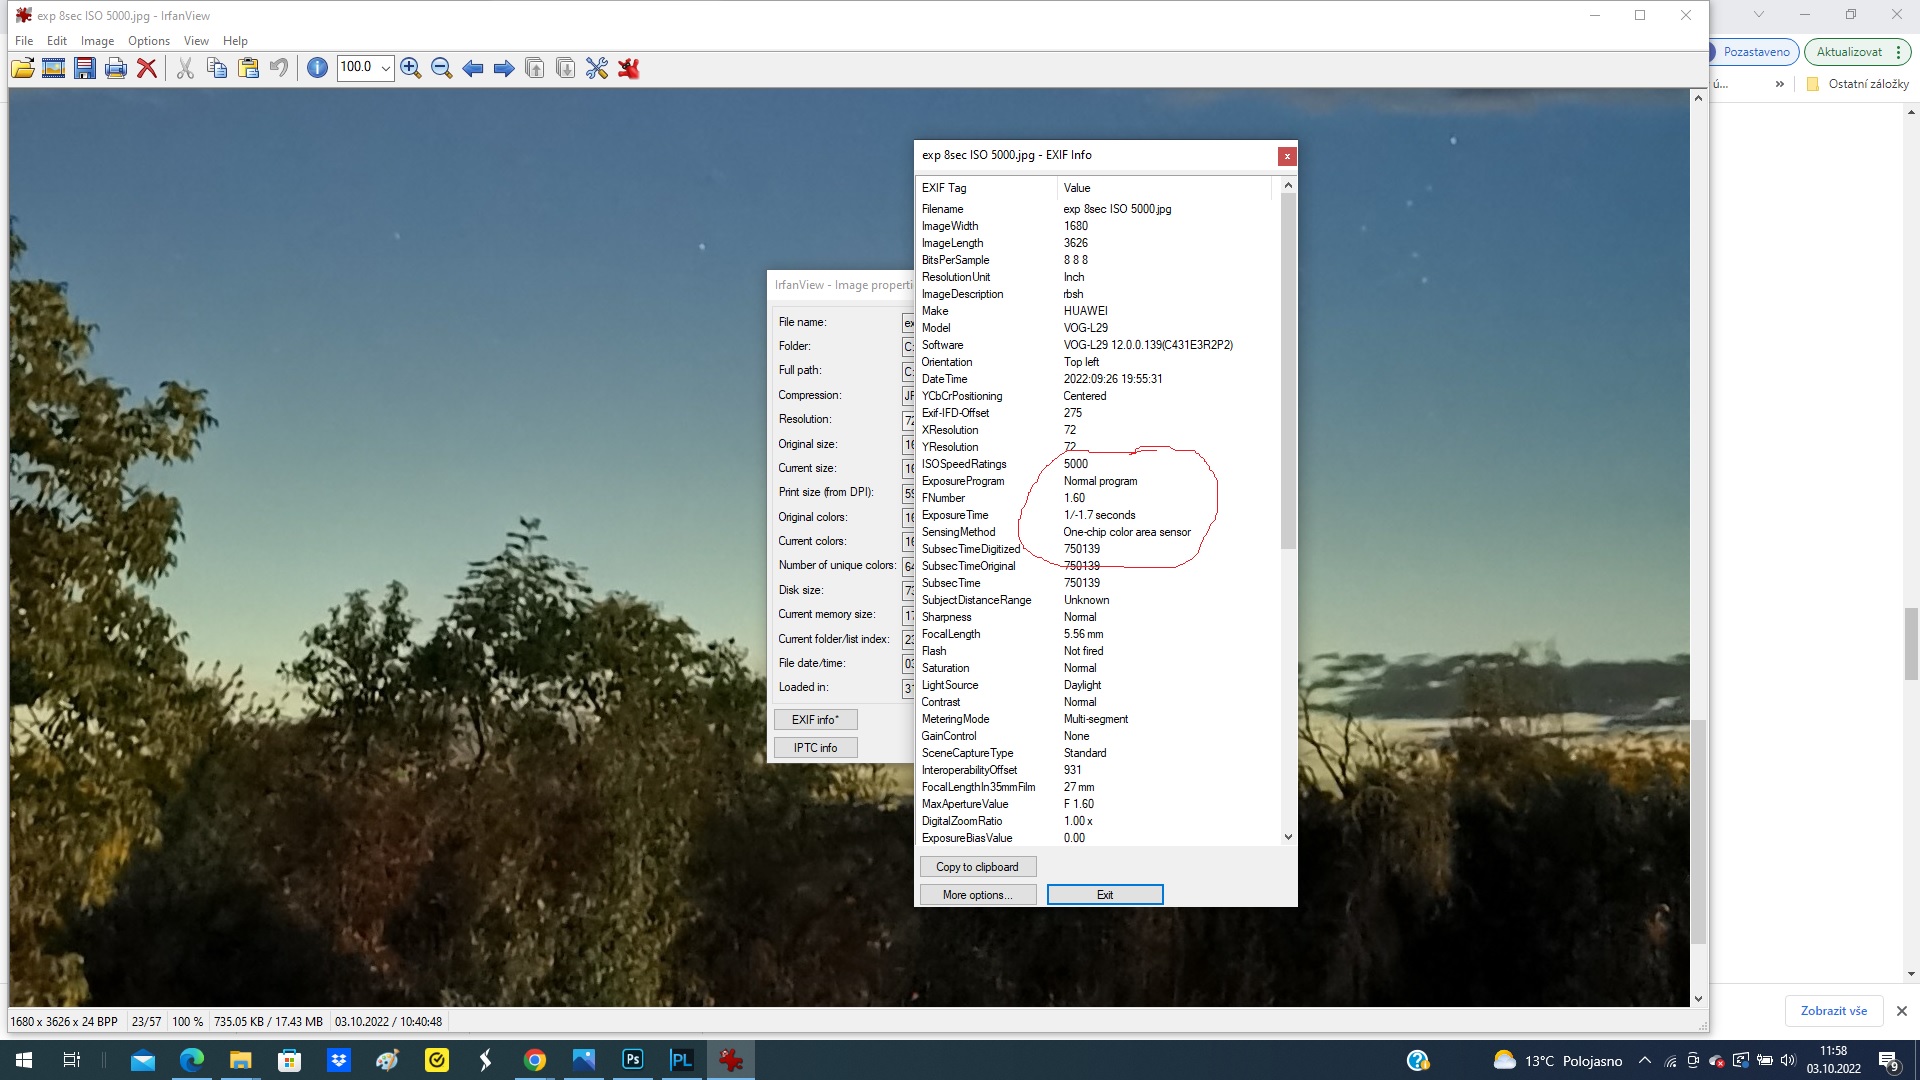Click the IPTC info button

tap(815, 748)
